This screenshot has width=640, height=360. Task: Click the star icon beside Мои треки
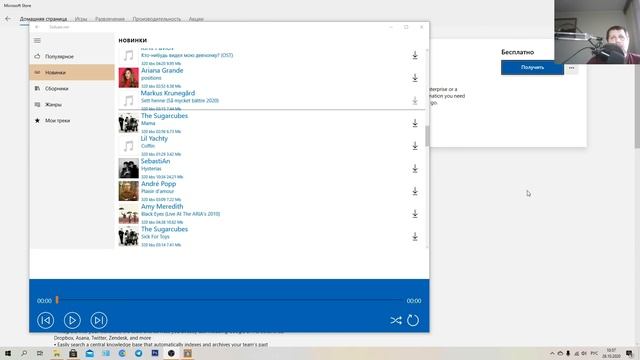[x=37, y=120]
